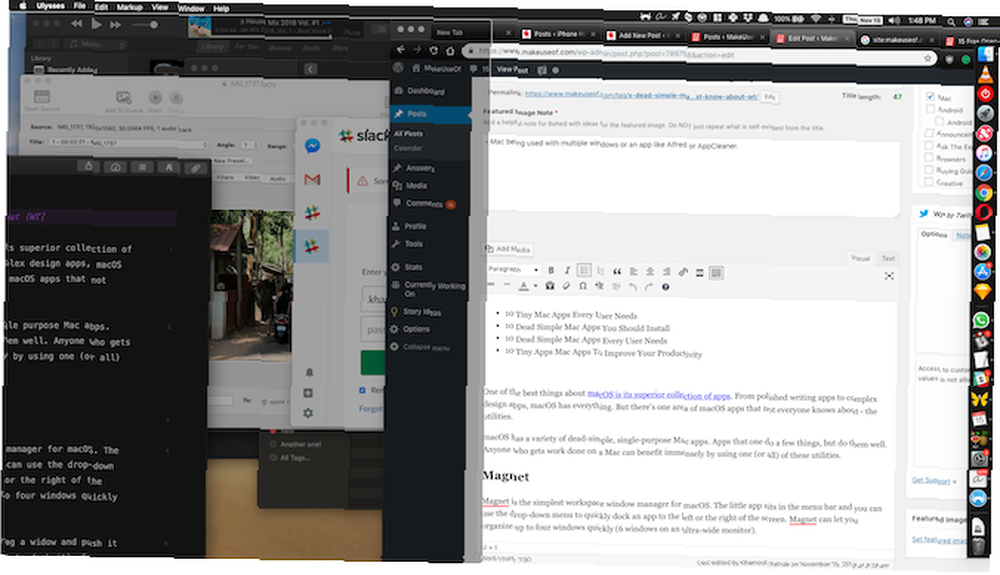Click Open Source in HandBrake
This screenshot has width=1000, height=575.
(42, 101)
